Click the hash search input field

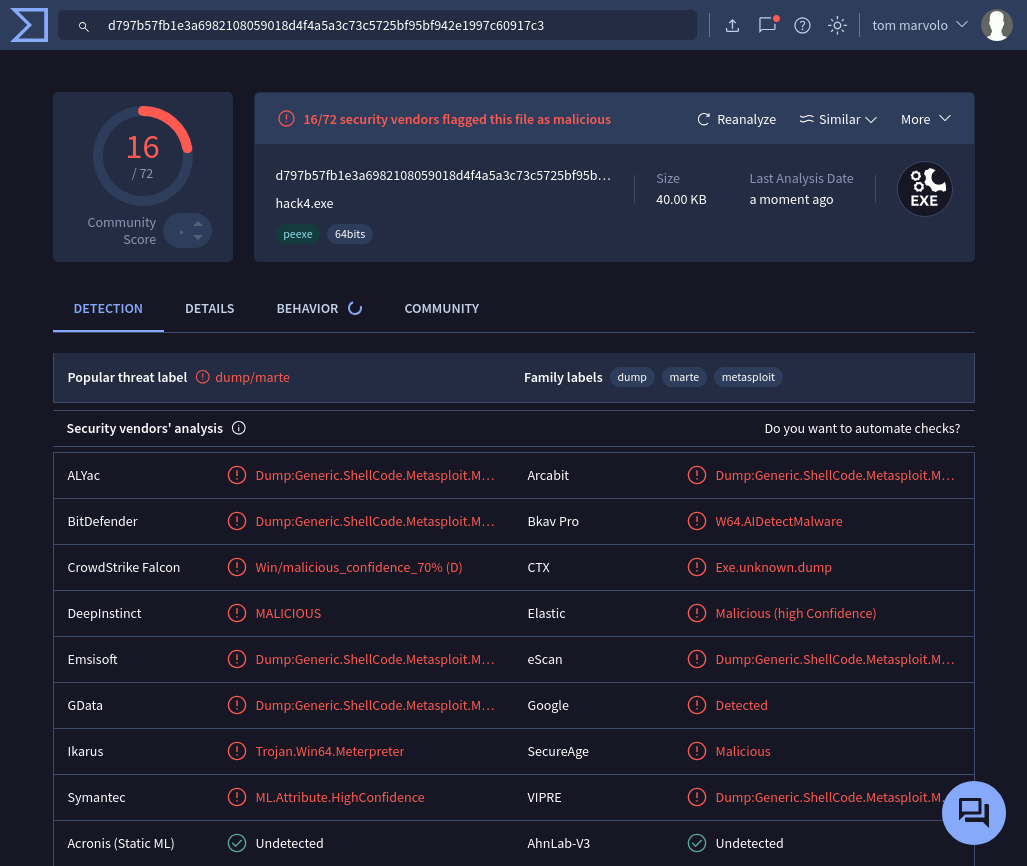[x=377, y=26]
